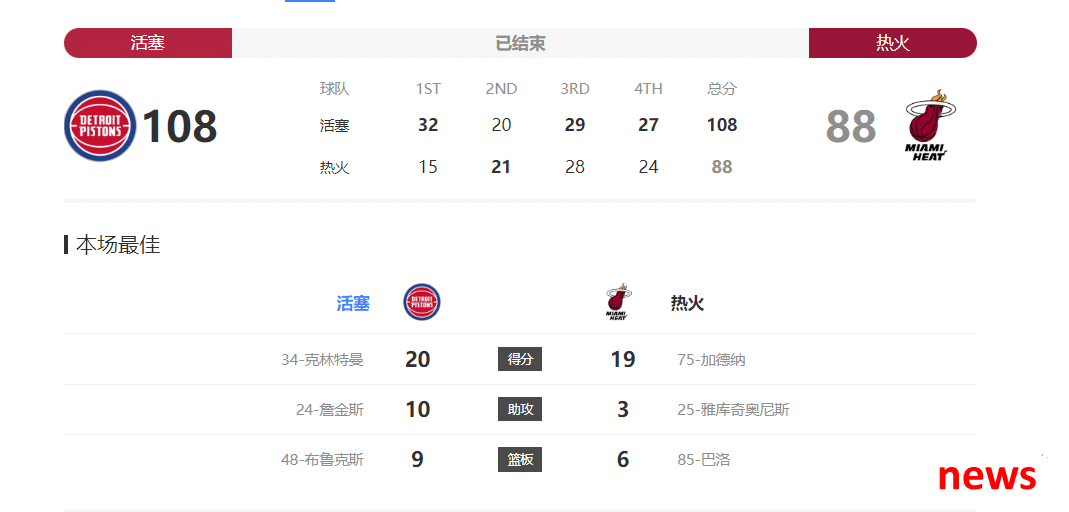The width and height of the screenshot is (1069, 512).
Task: Click the 已结束 game status bar
Action: tap(520, 43)
